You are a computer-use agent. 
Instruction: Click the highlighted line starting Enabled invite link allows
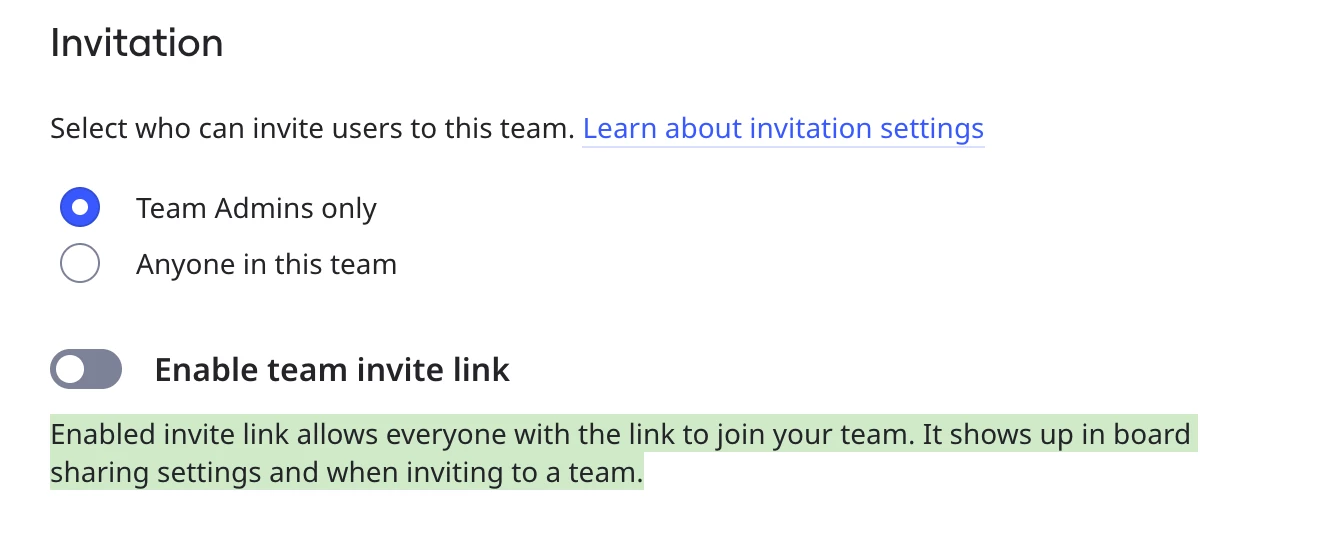pyautogui.click(x=620, y=435)
